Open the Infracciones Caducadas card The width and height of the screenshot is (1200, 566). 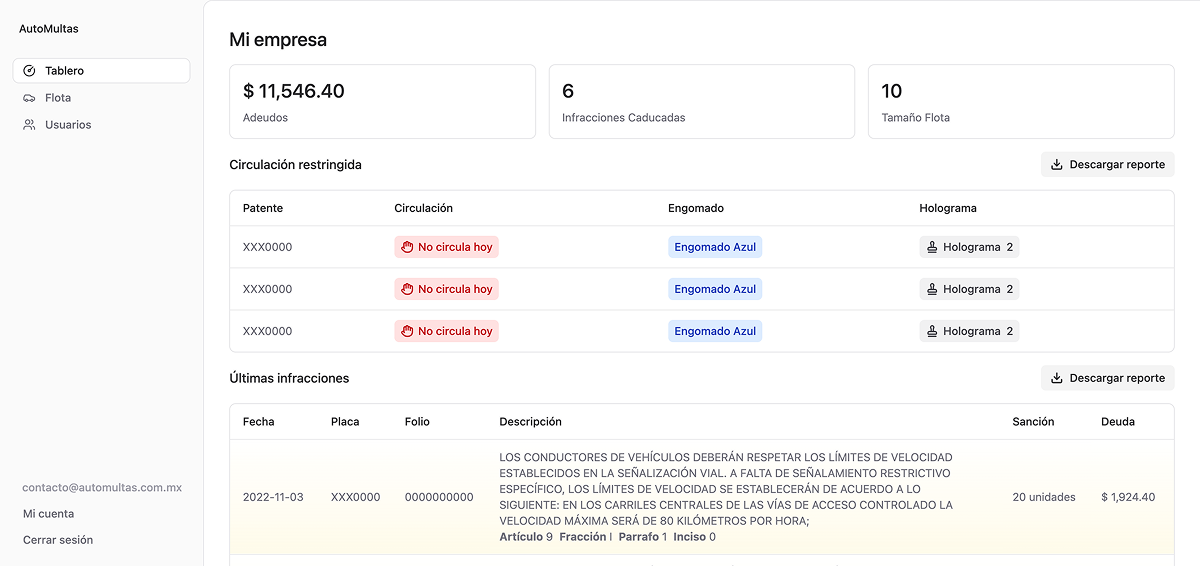(701, 102)
